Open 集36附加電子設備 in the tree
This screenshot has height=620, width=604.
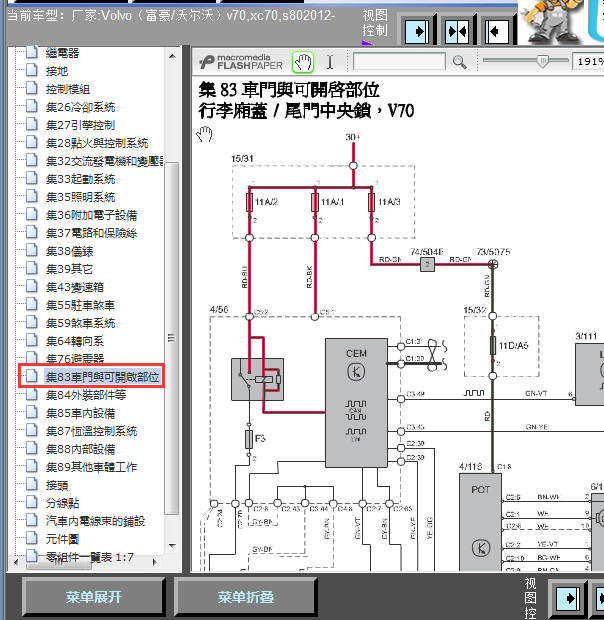[x=91, y=215]
